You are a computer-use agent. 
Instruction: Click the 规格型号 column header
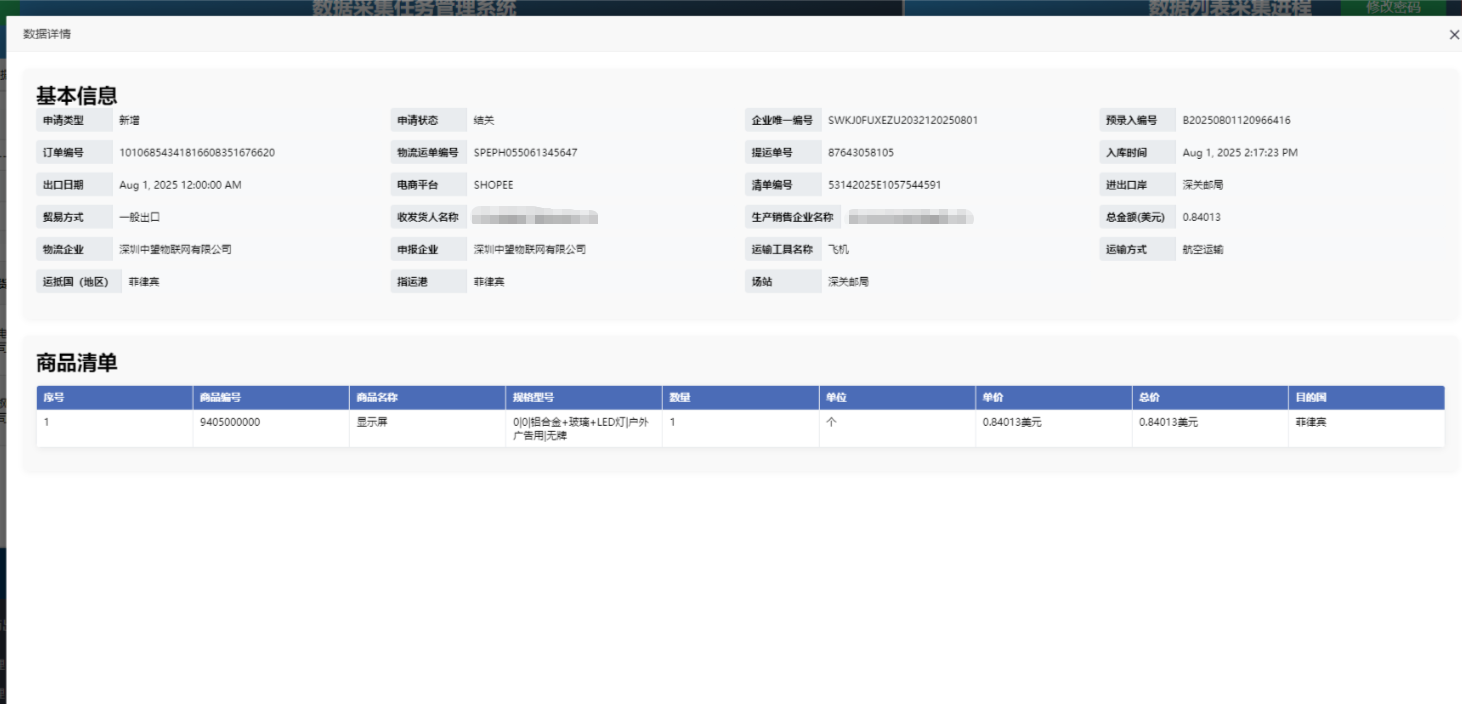point(533,398)
